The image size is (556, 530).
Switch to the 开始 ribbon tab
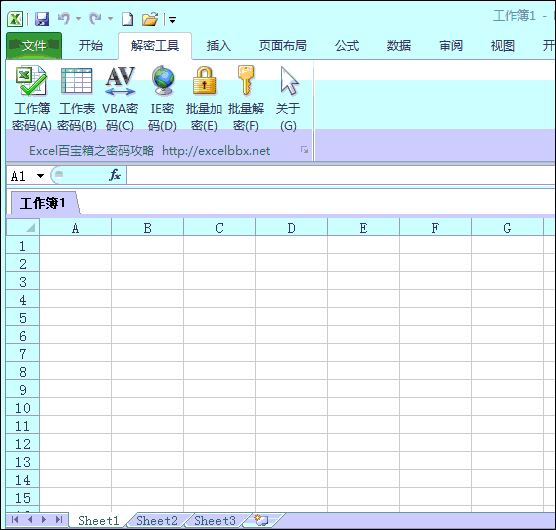(91, 45)
